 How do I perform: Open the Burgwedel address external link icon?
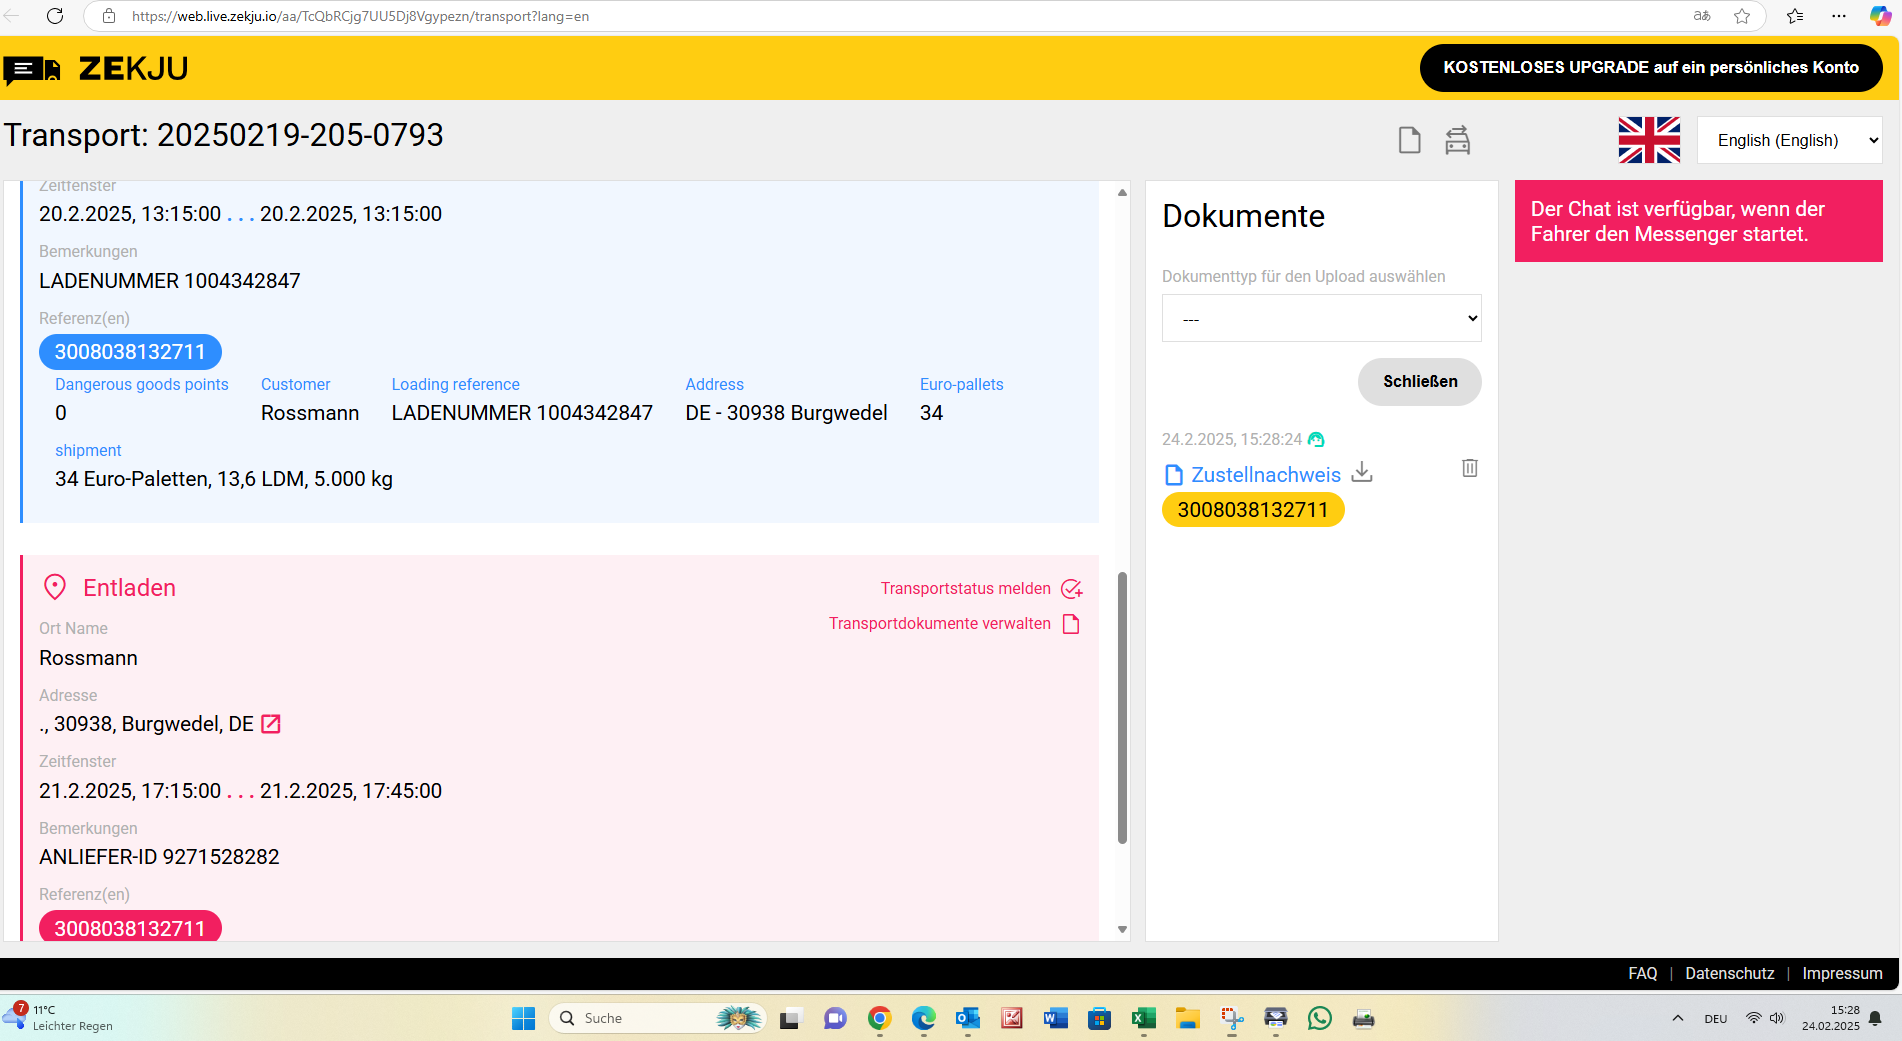point(270,724)
